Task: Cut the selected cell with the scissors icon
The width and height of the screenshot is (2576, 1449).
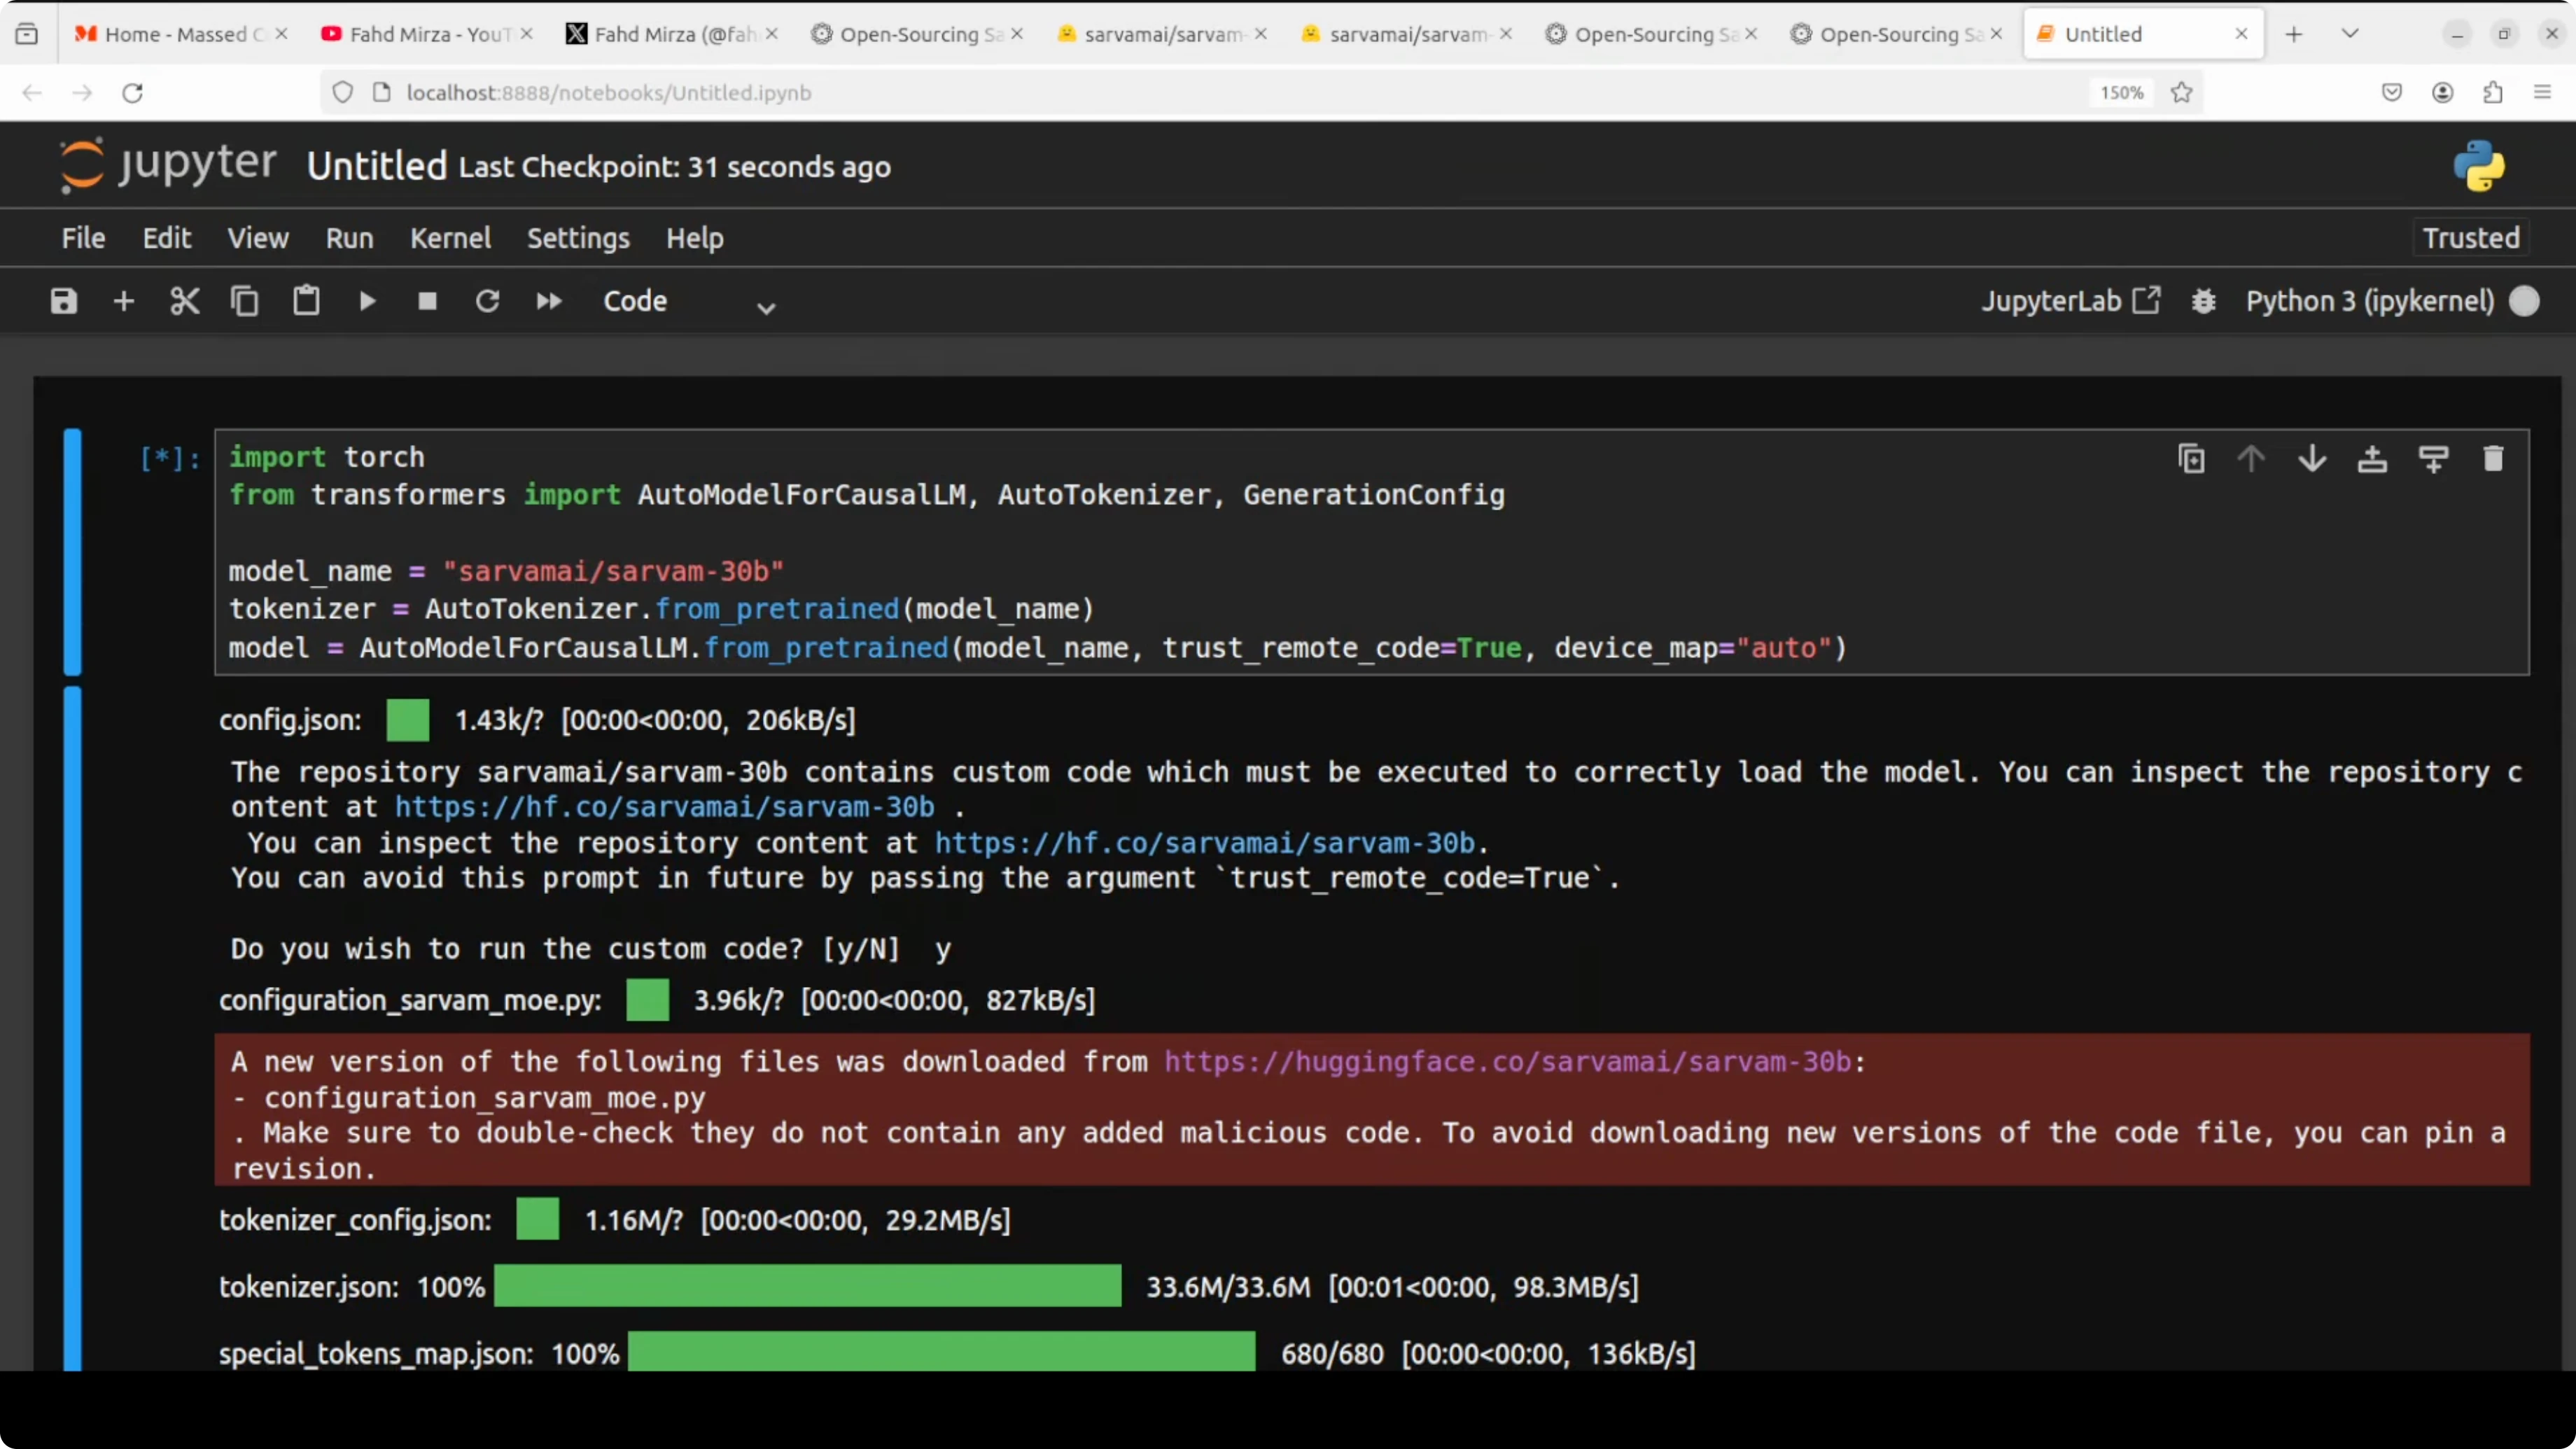Action: (x=185, y=301)
